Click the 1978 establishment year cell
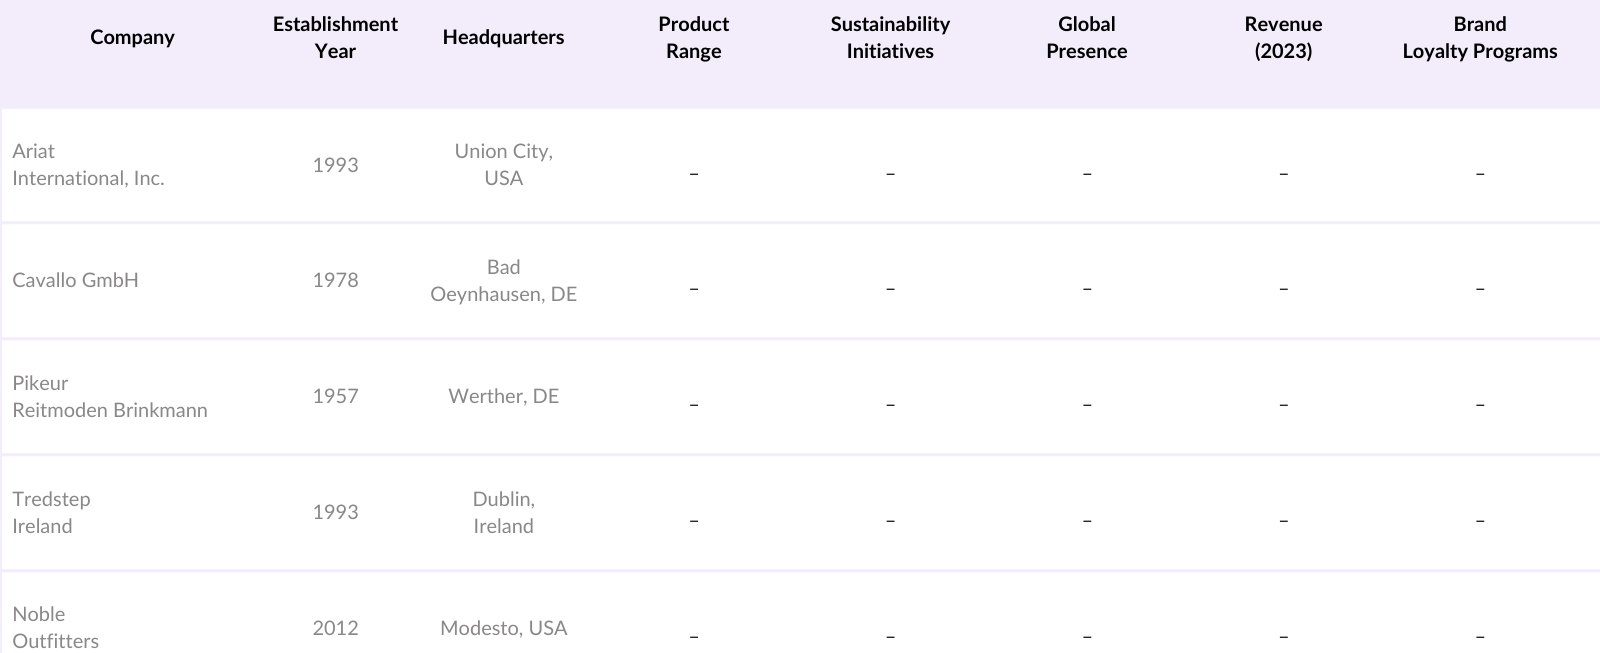 coord(335,280)
